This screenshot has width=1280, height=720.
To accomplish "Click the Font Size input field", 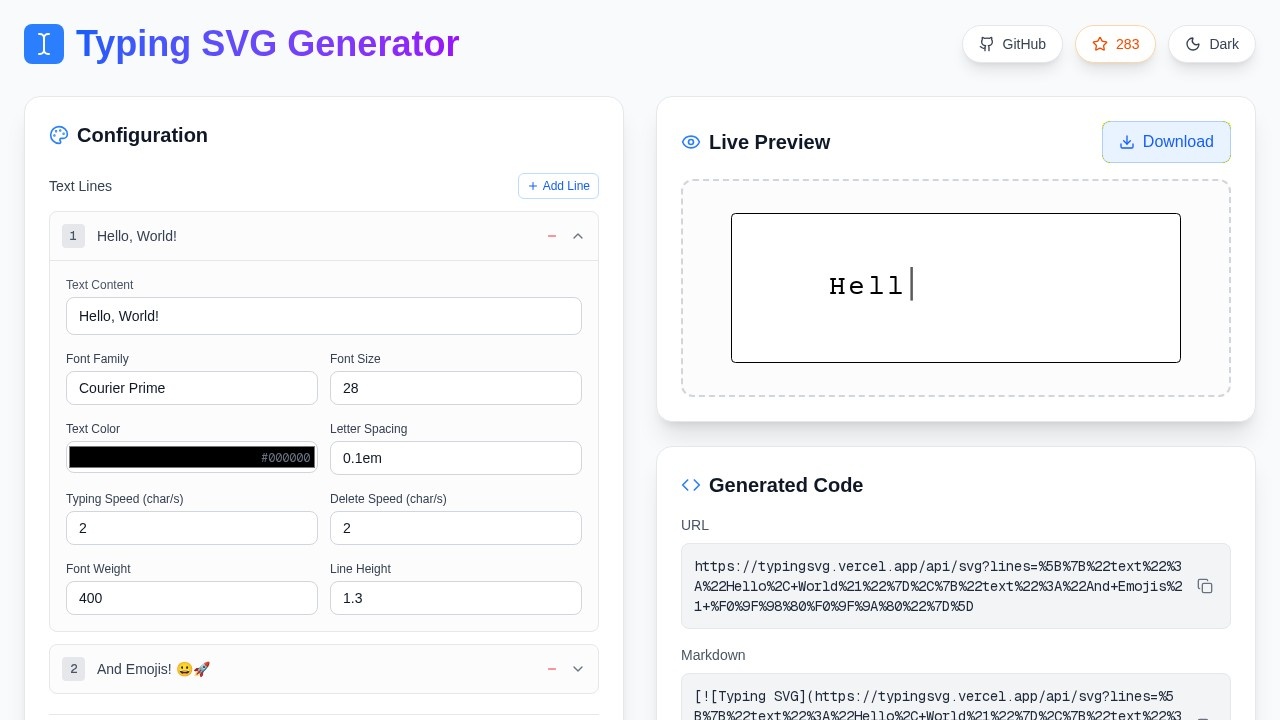I will click(456, 388).
